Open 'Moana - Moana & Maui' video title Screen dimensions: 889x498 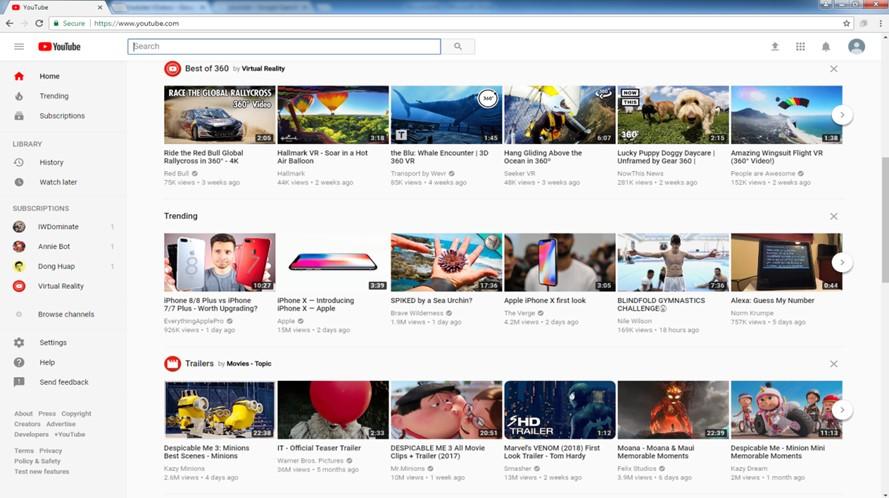coord(655,452)
